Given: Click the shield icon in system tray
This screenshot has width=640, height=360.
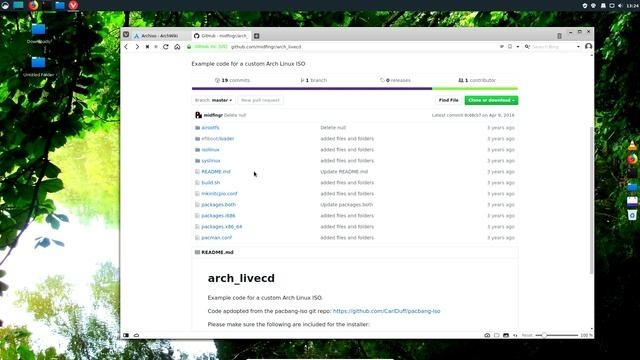Looking at the screenshot, I should (584, 6).
